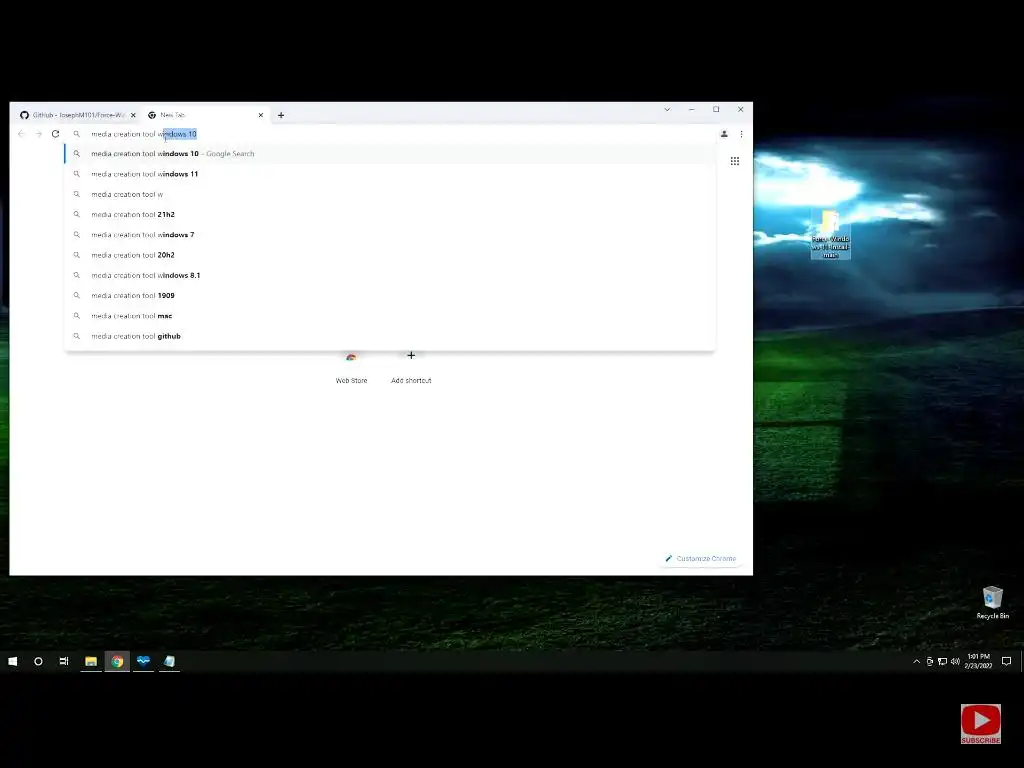Screen dimensions: 1024x768
Task: Select Recycle Bin desktop icon
Action: pyautogui.click(x=993, y=603)
